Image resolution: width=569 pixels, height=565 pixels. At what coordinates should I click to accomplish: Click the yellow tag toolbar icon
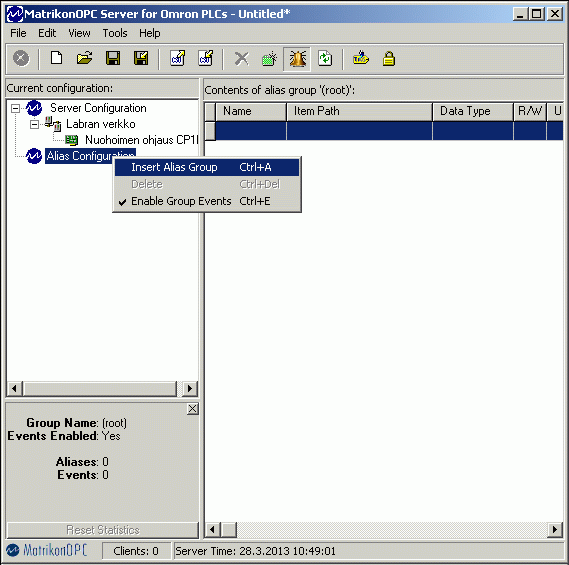[361, 58]
